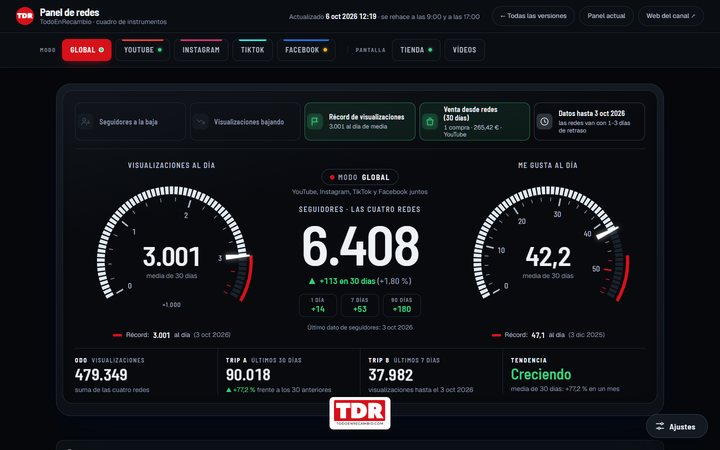Show the VÍDEOS screen
The width and height of the screenshot is (720, 450).
coord(464,50)
